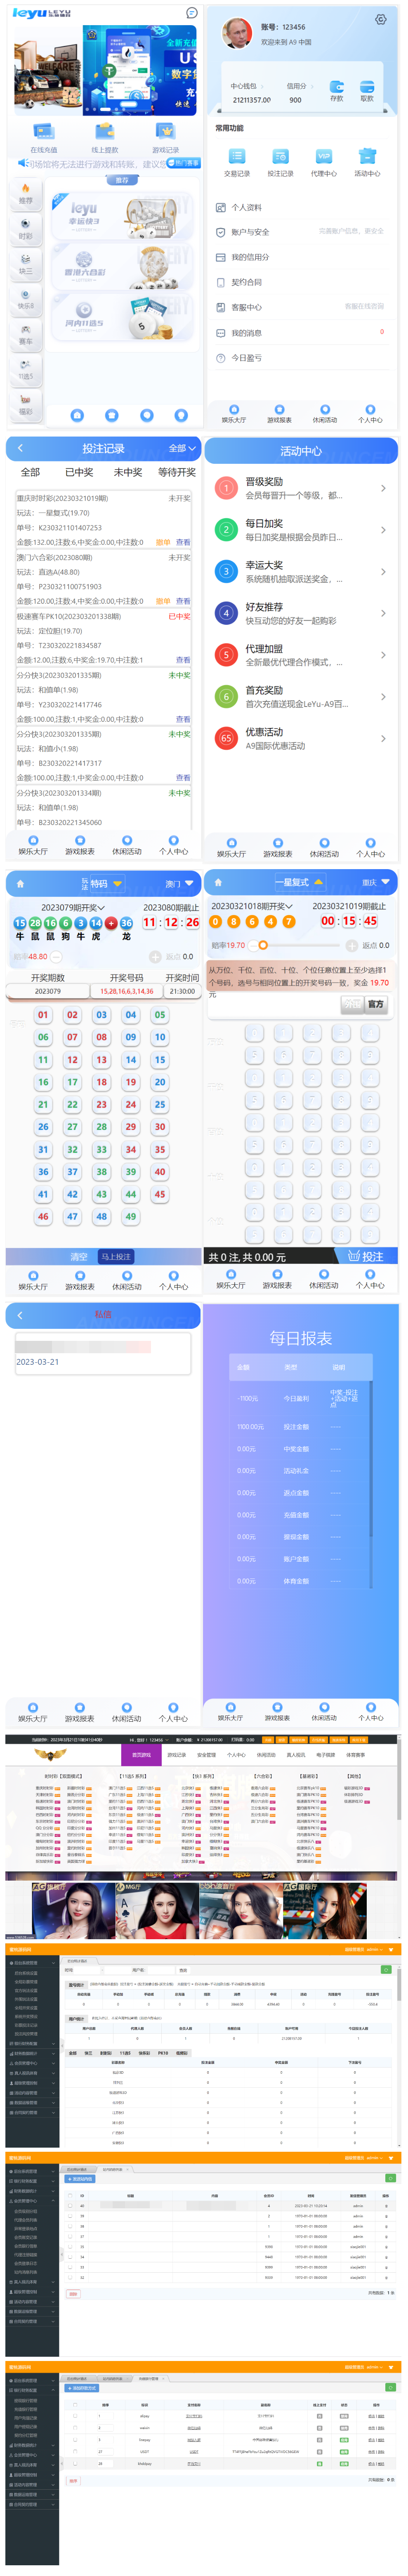Tap the 存款 deposit wallet icon
The height and width of the screenshot is (2576, 408).
[x=337, y=87]
